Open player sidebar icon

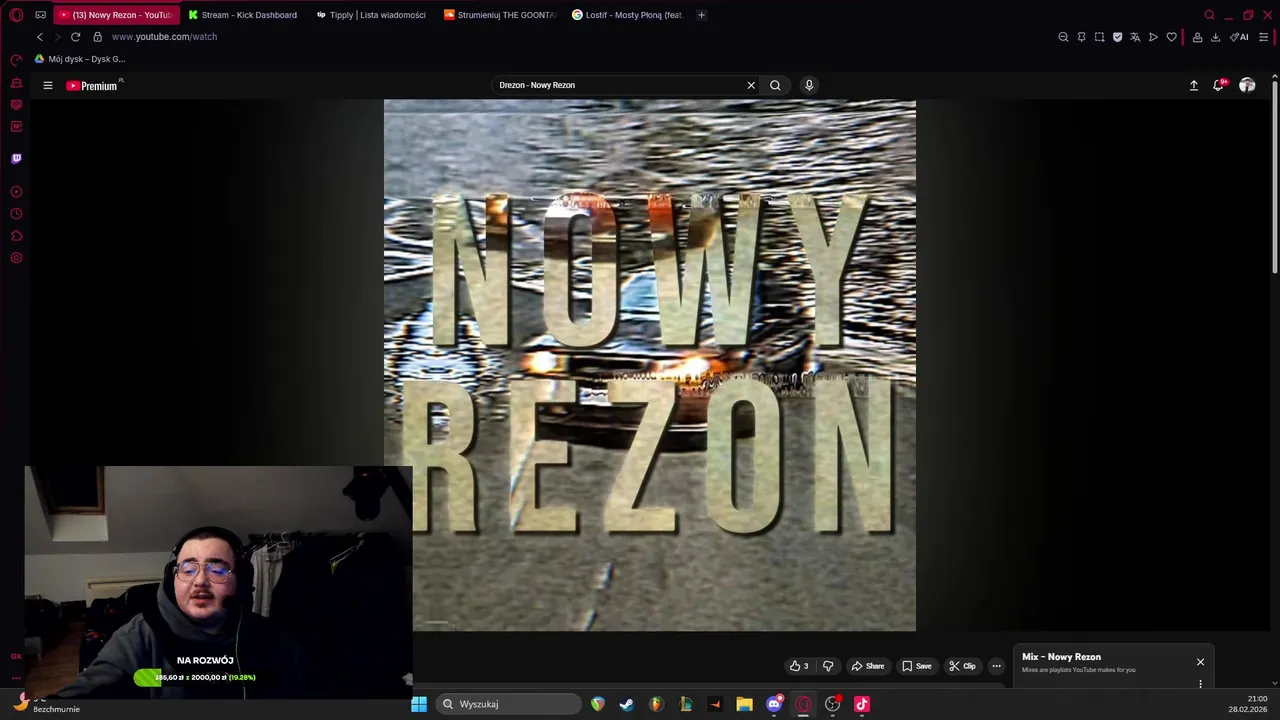[16, 191]
